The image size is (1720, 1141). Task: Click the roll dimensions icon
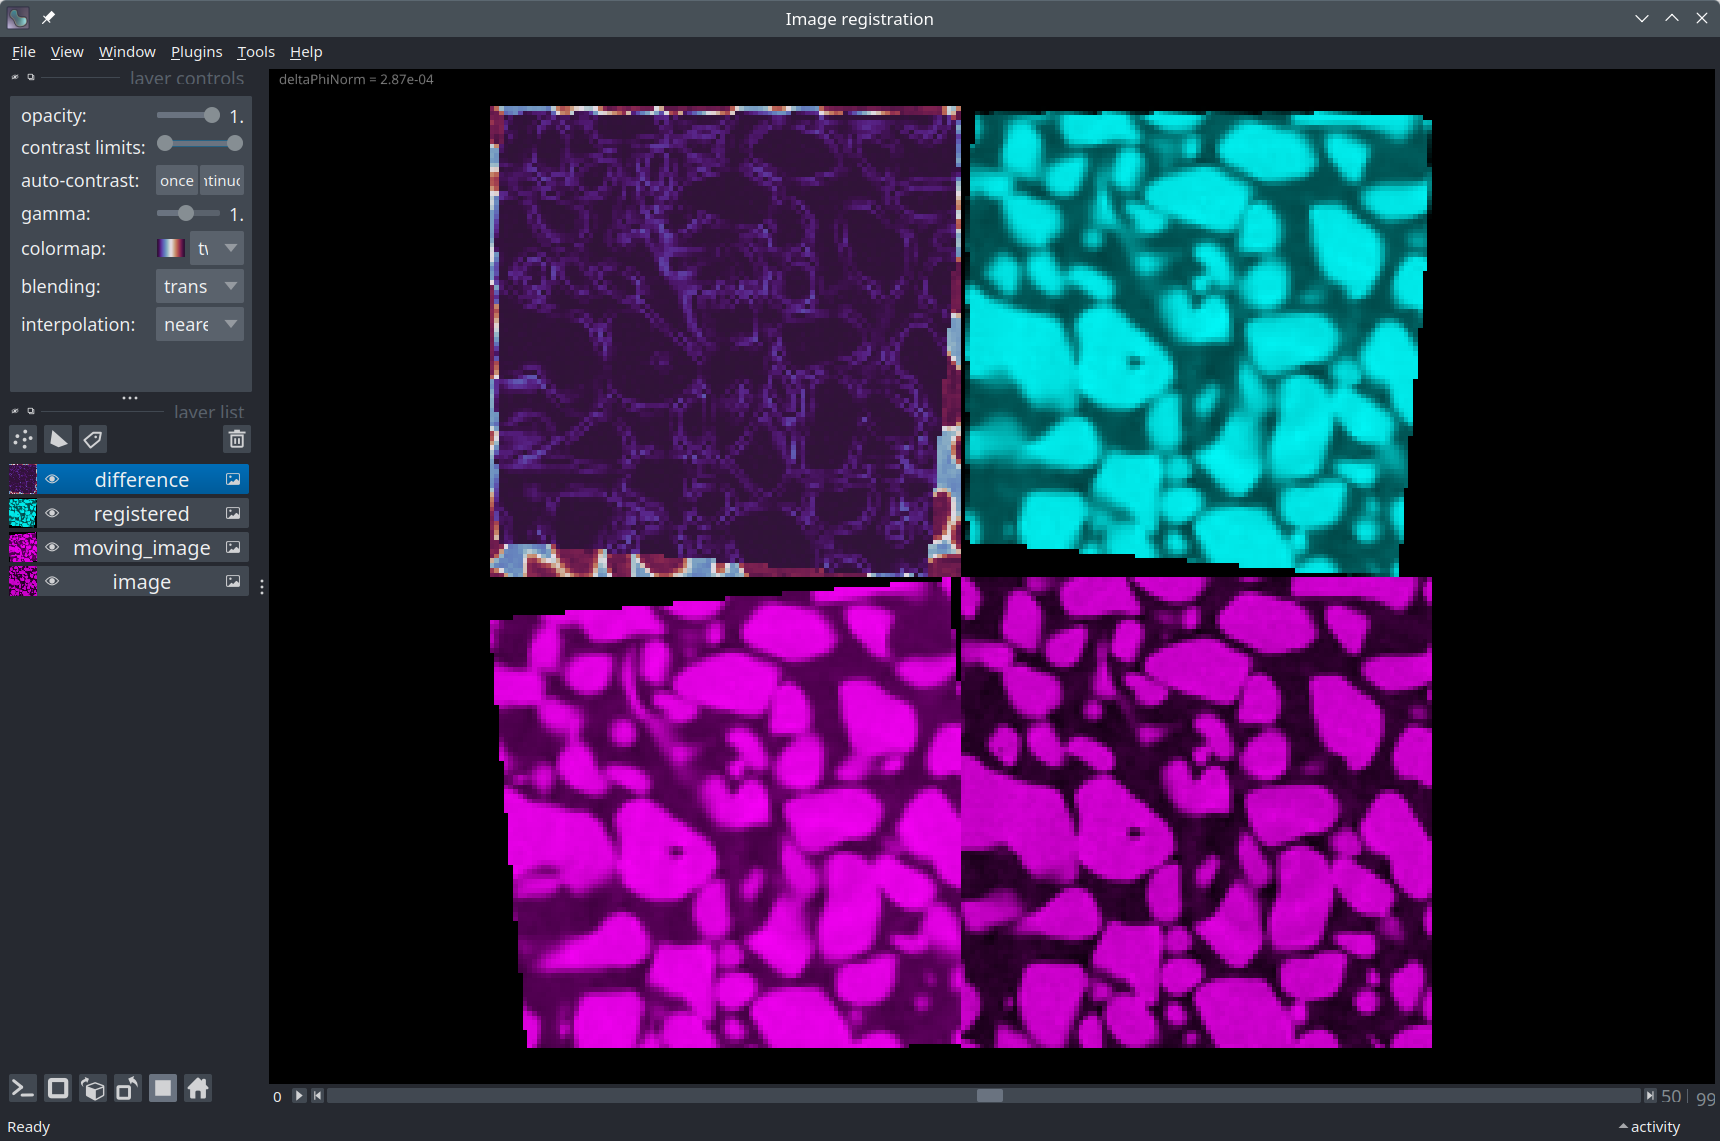point(93,1088)
